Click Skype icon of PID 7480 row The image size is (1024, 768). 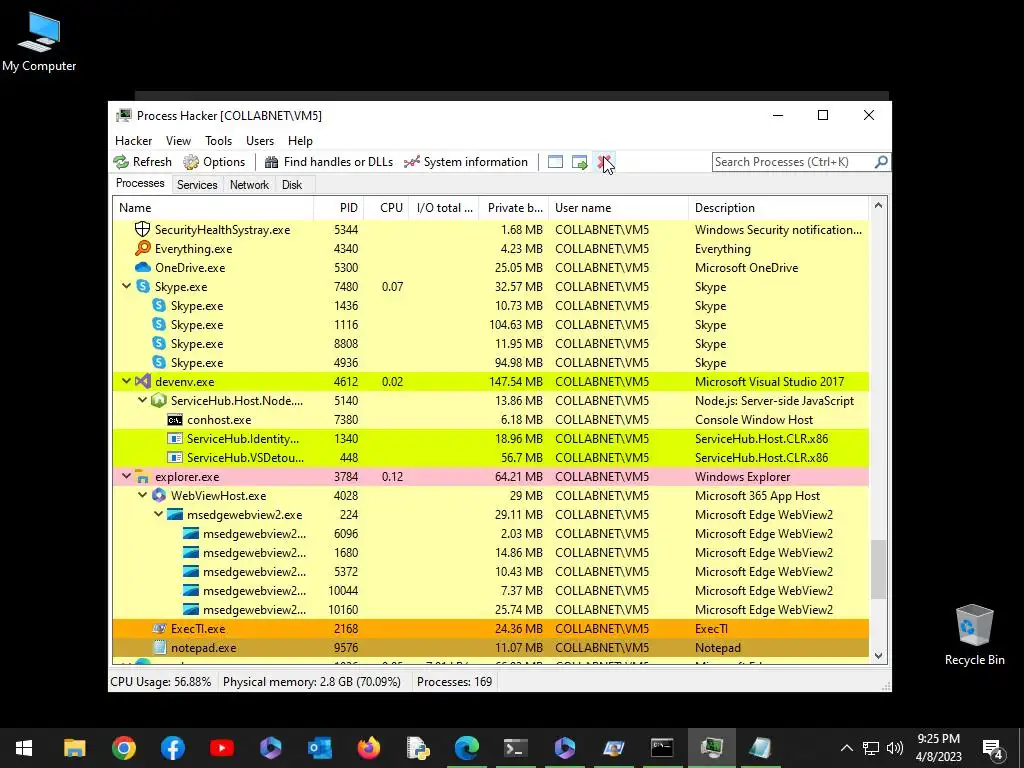click(x=142, y=286)
